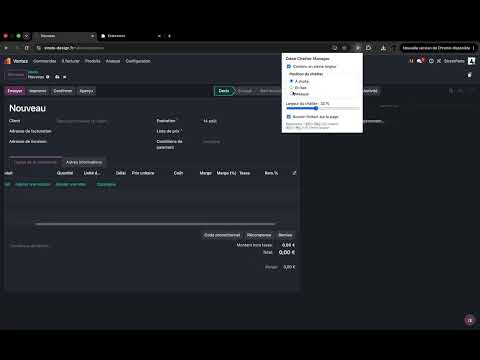Click the browser reload icon
The height and width of the screenshot is (360, 480).
pos(27,48)
